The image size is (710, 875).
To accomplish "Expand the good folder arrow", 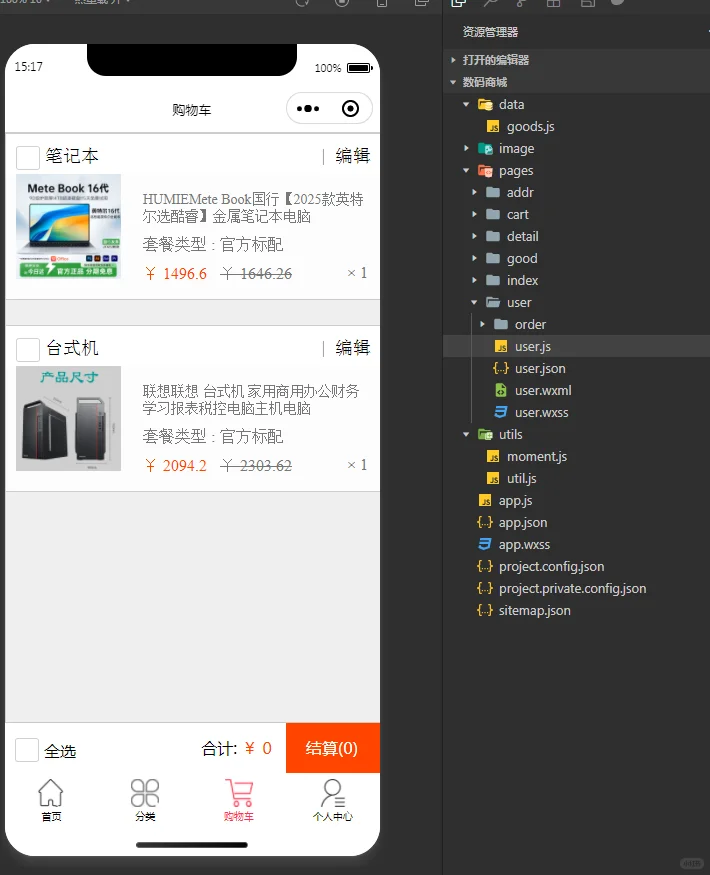I will pos(474,258).
